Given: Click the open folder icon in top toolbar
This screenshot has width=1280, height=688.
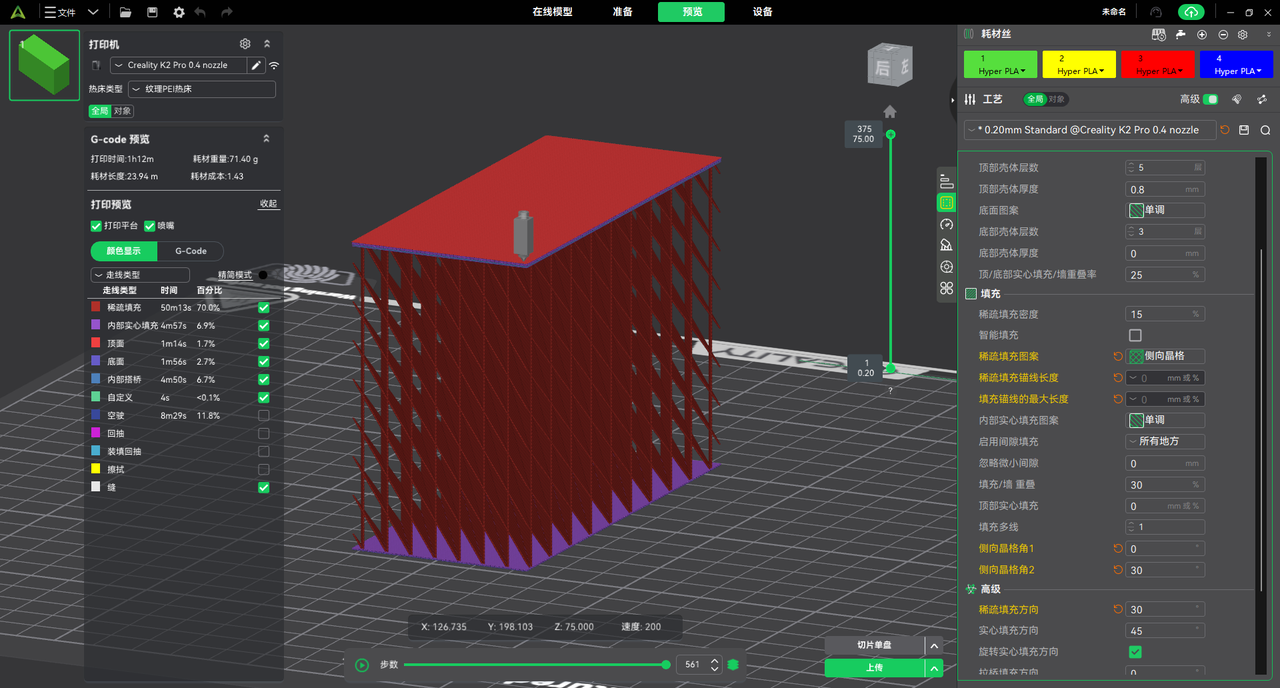Looking at the screenshot, I should coord(125,12).
